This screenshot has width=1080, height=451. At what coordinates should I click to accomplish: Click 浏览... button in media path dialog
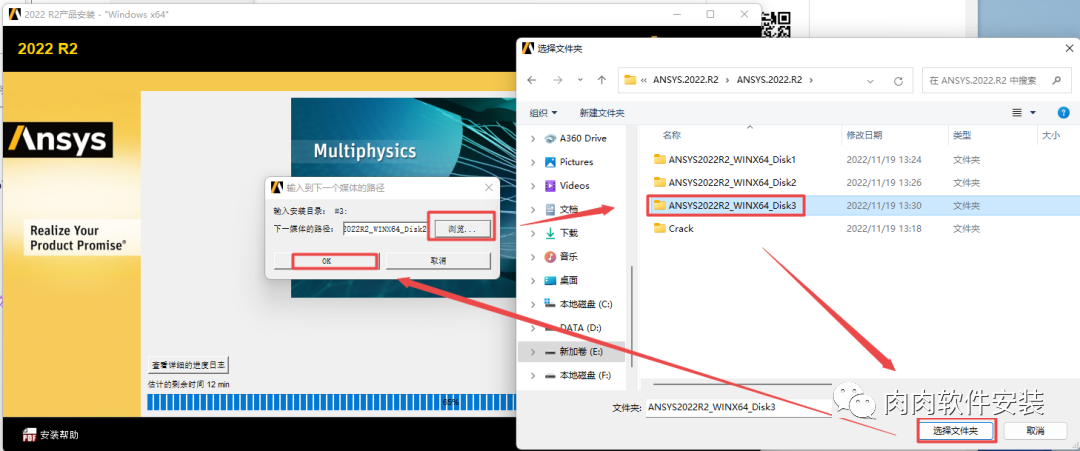tap(461, 229)
